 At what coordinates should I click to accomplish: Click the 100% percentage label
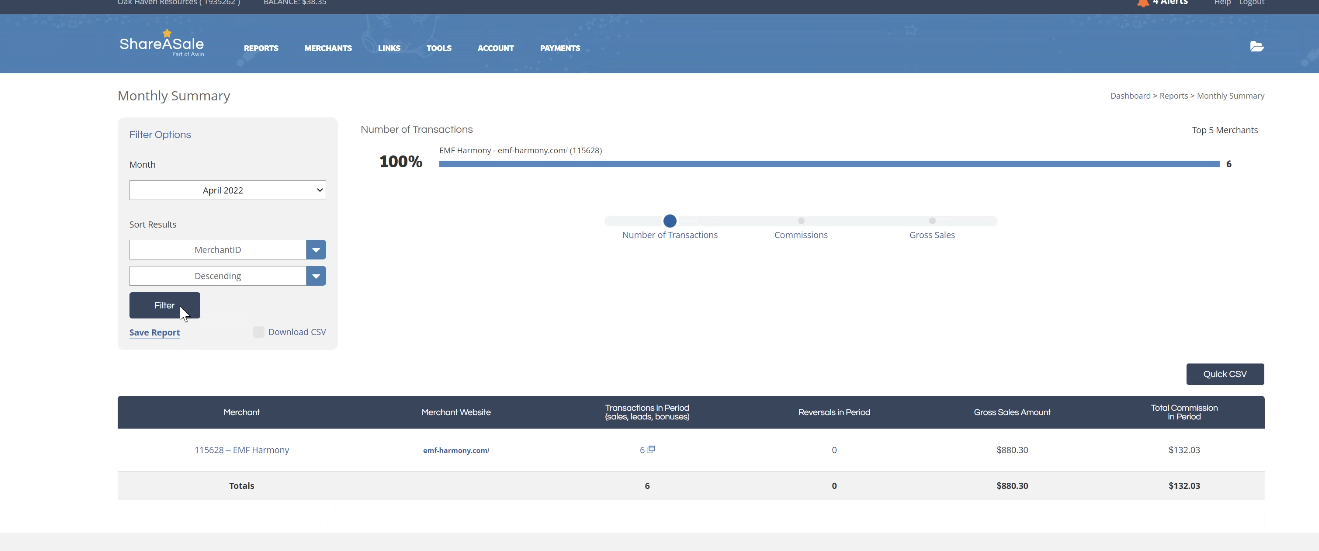pyautogui.click(x=401, y=161)
